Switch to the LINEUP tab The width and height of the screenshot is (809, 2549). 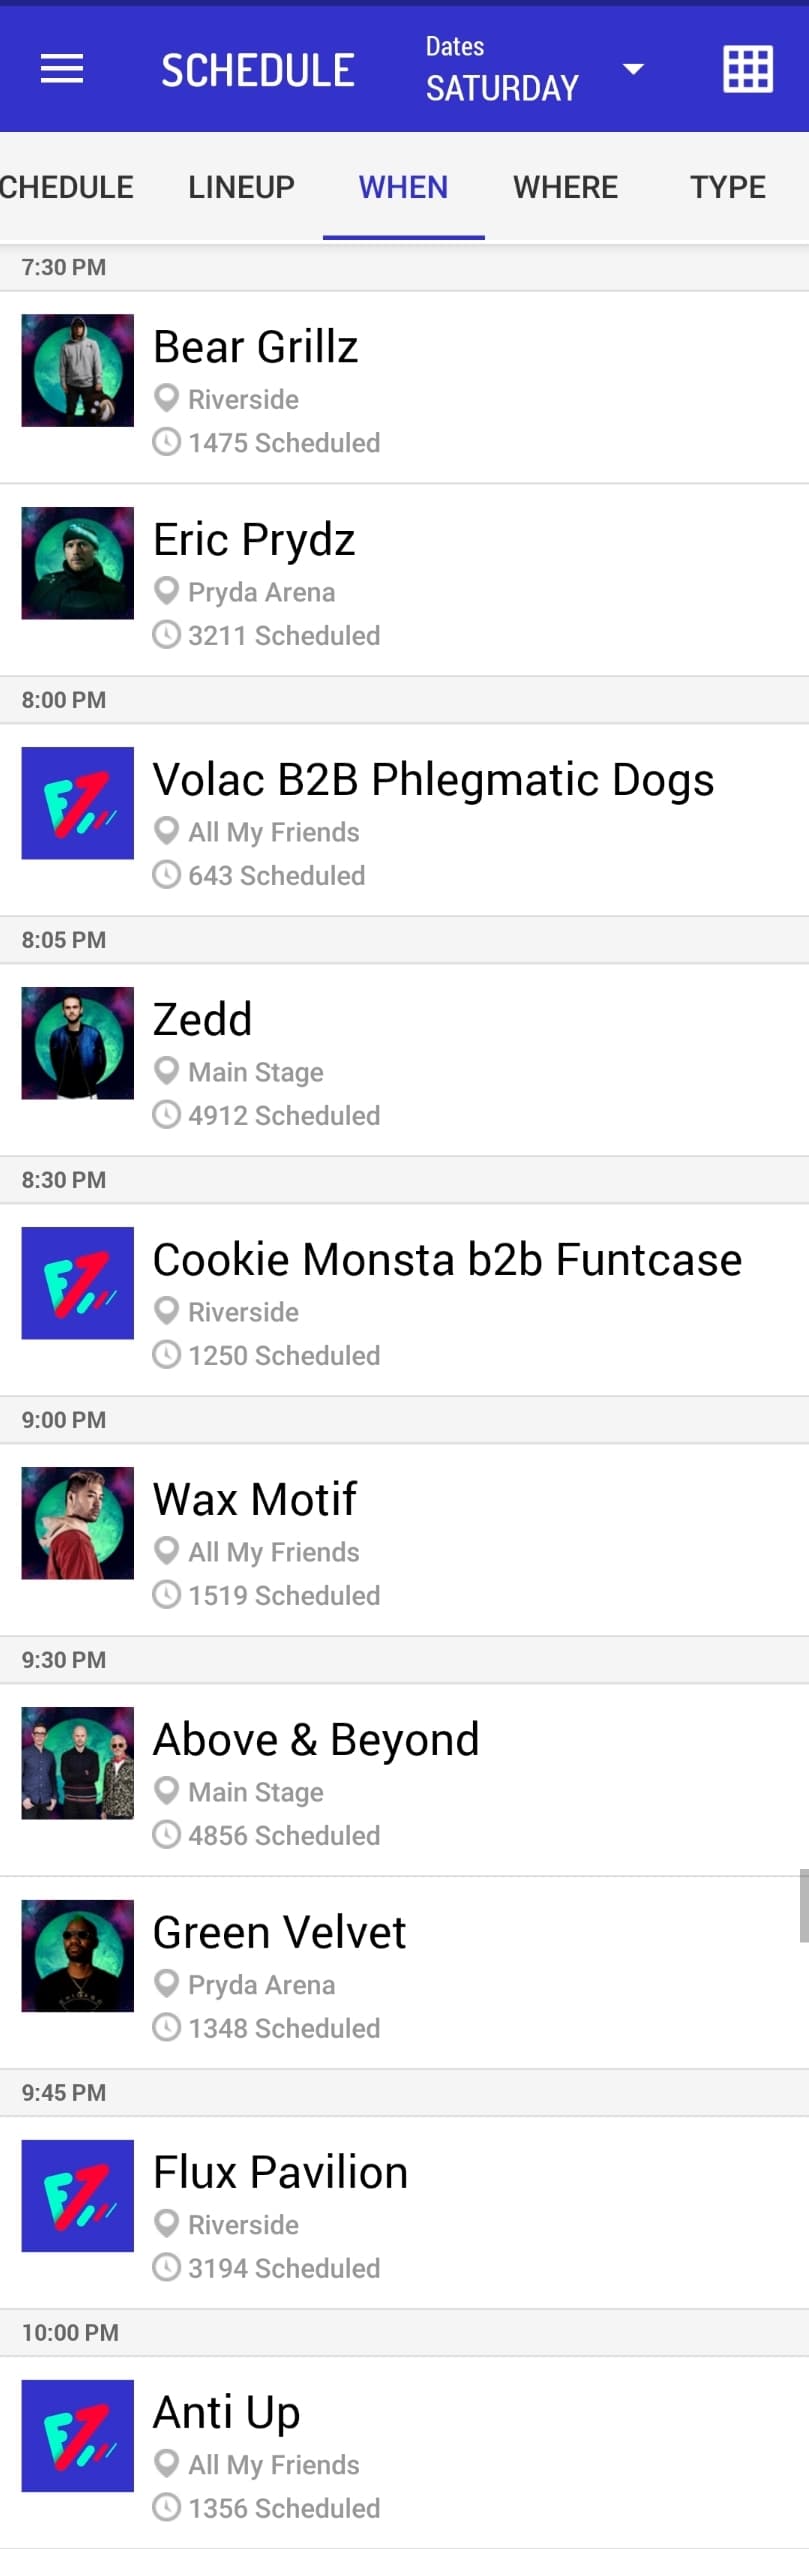pos(241,187)
